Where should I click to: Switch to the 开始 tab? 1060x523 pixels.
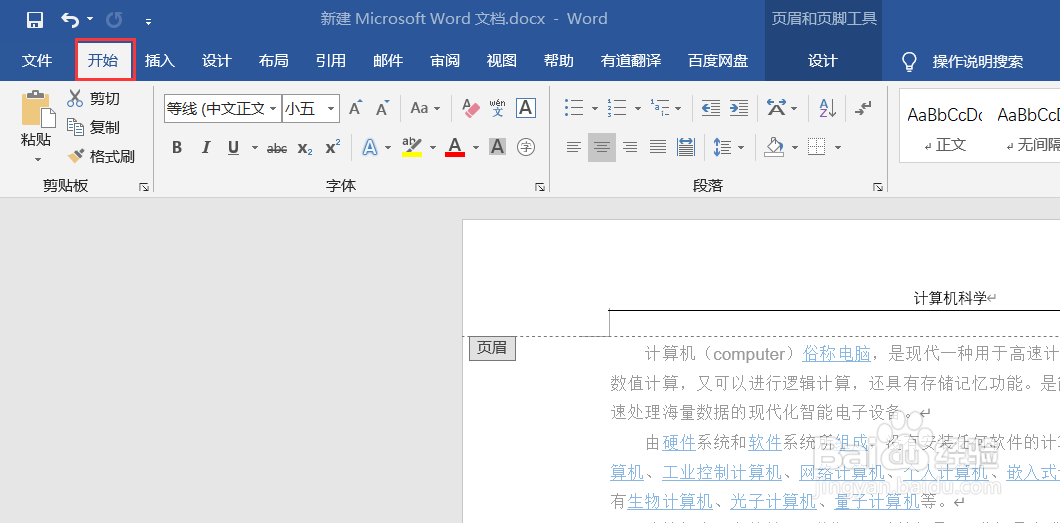[103, 61]
